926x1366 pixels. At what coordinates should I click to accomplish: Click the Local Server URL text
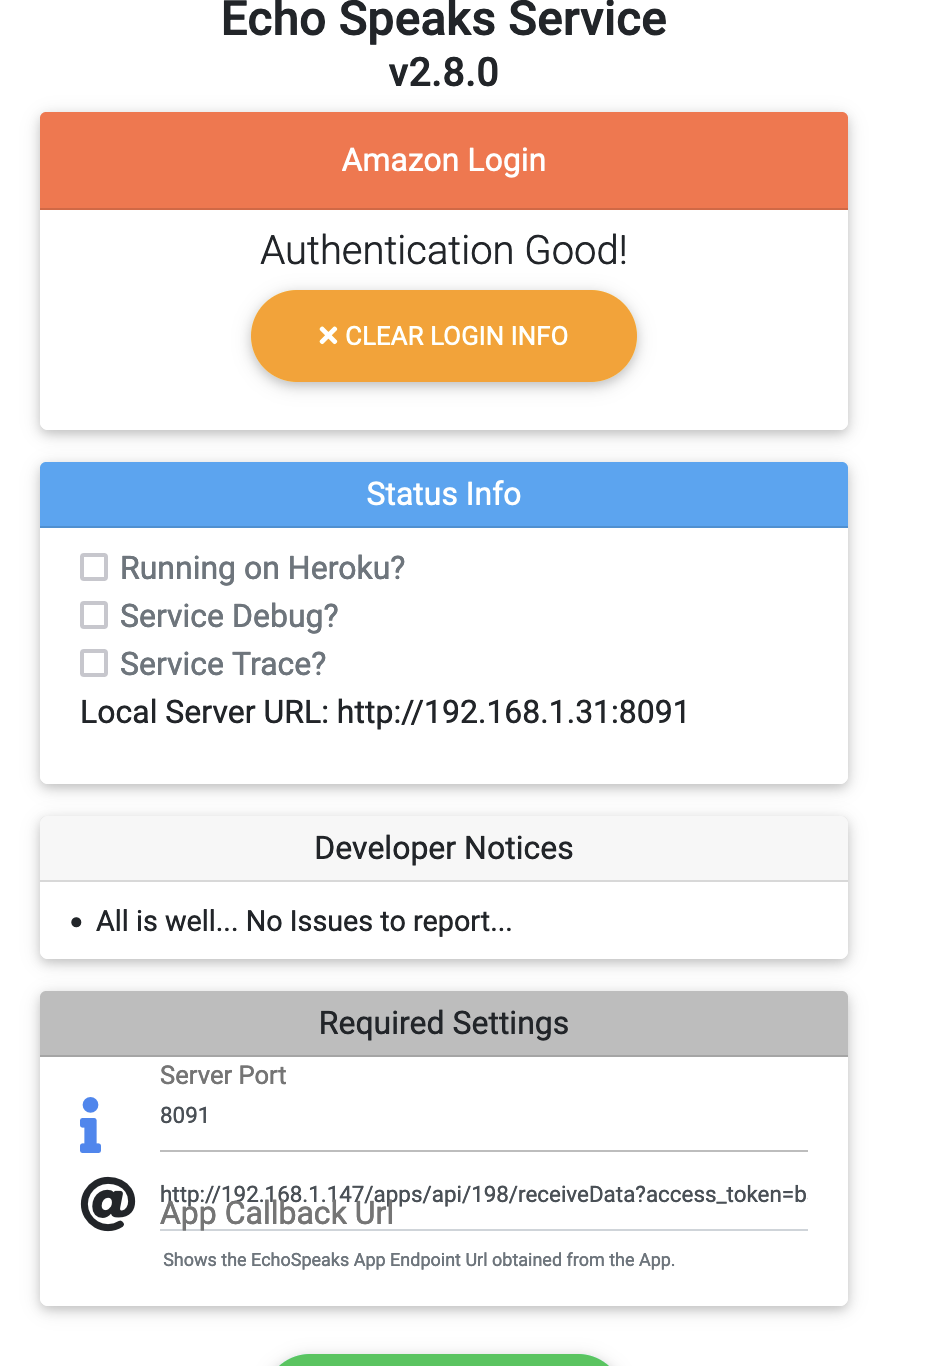(385, 712)
